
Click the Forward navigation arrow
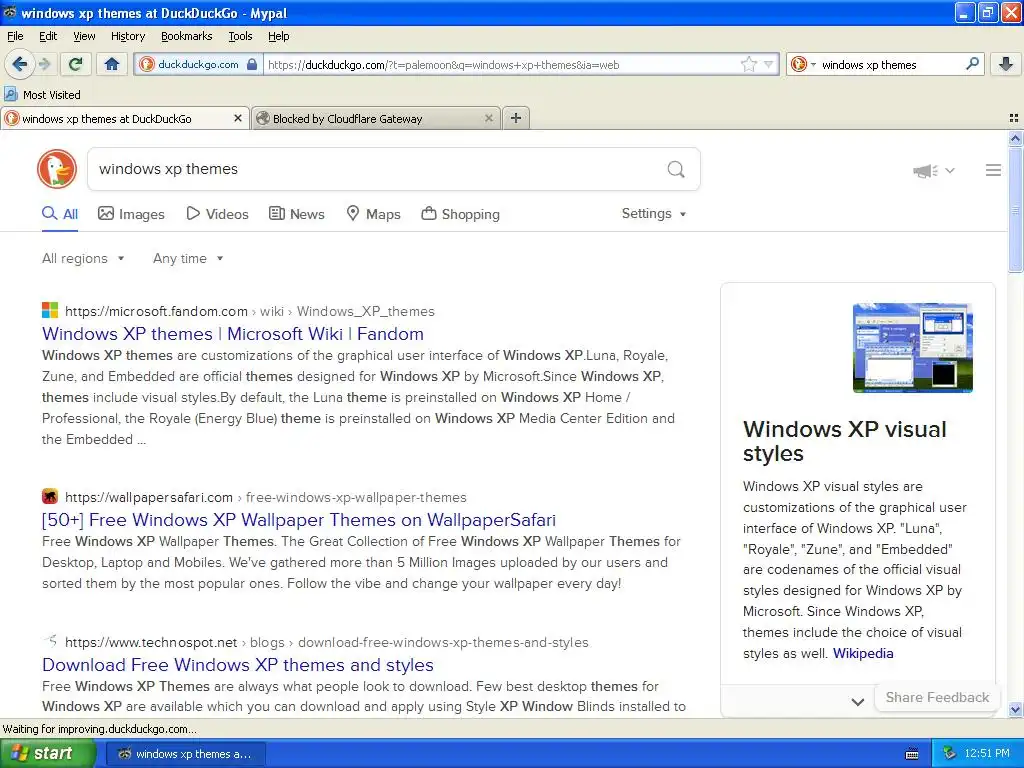tap(44, 64)
